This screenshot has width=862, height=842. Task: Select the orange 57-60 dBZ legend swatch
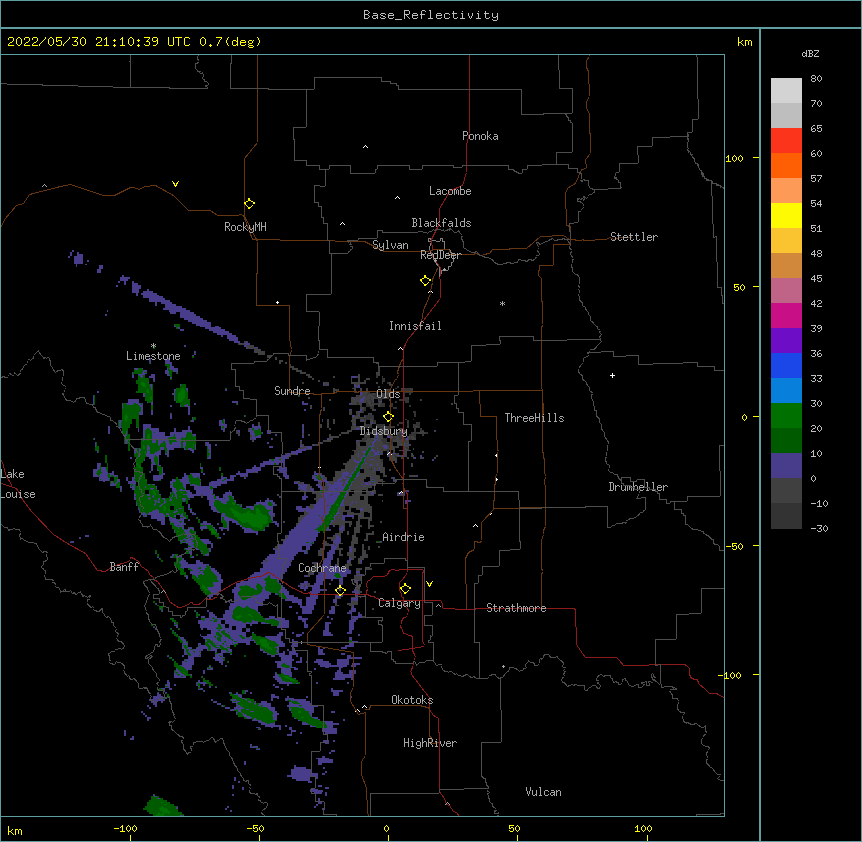coord(786,165)
